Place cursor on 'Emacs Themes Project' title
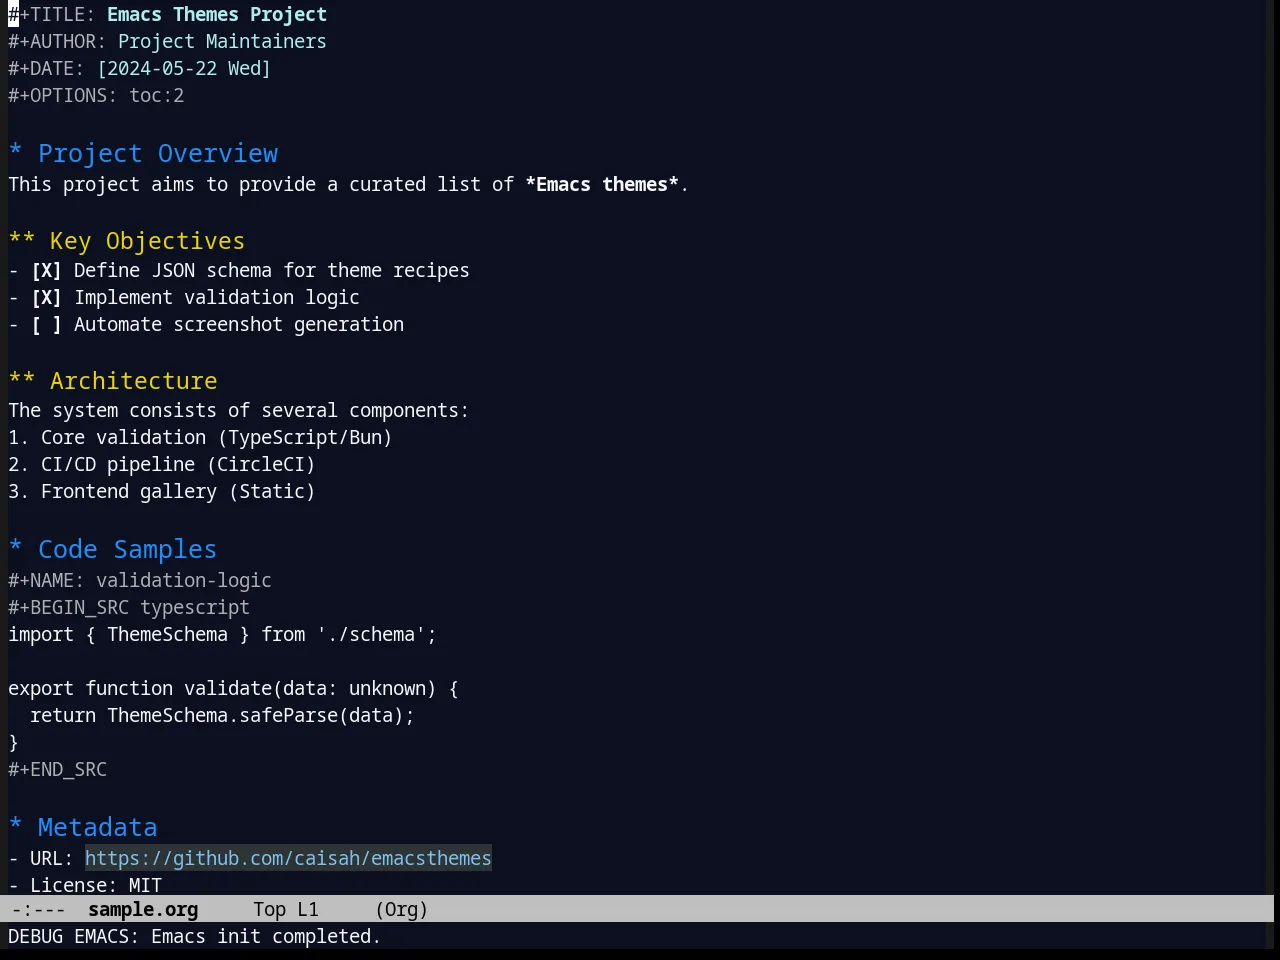The width and height of the screenshot is (1280, 960). coord(217,15)
